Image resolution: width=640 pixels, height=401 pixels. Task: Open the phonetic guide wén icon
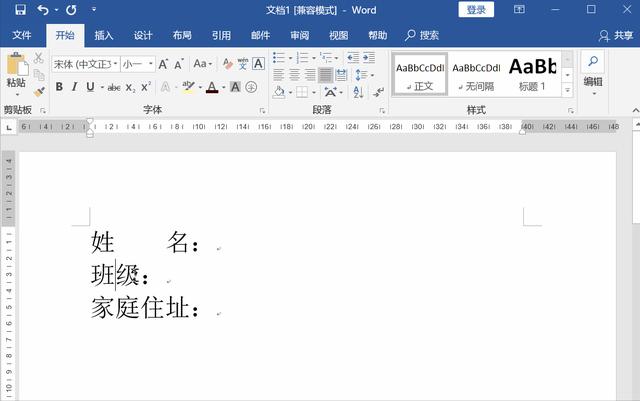click(243, 64)
